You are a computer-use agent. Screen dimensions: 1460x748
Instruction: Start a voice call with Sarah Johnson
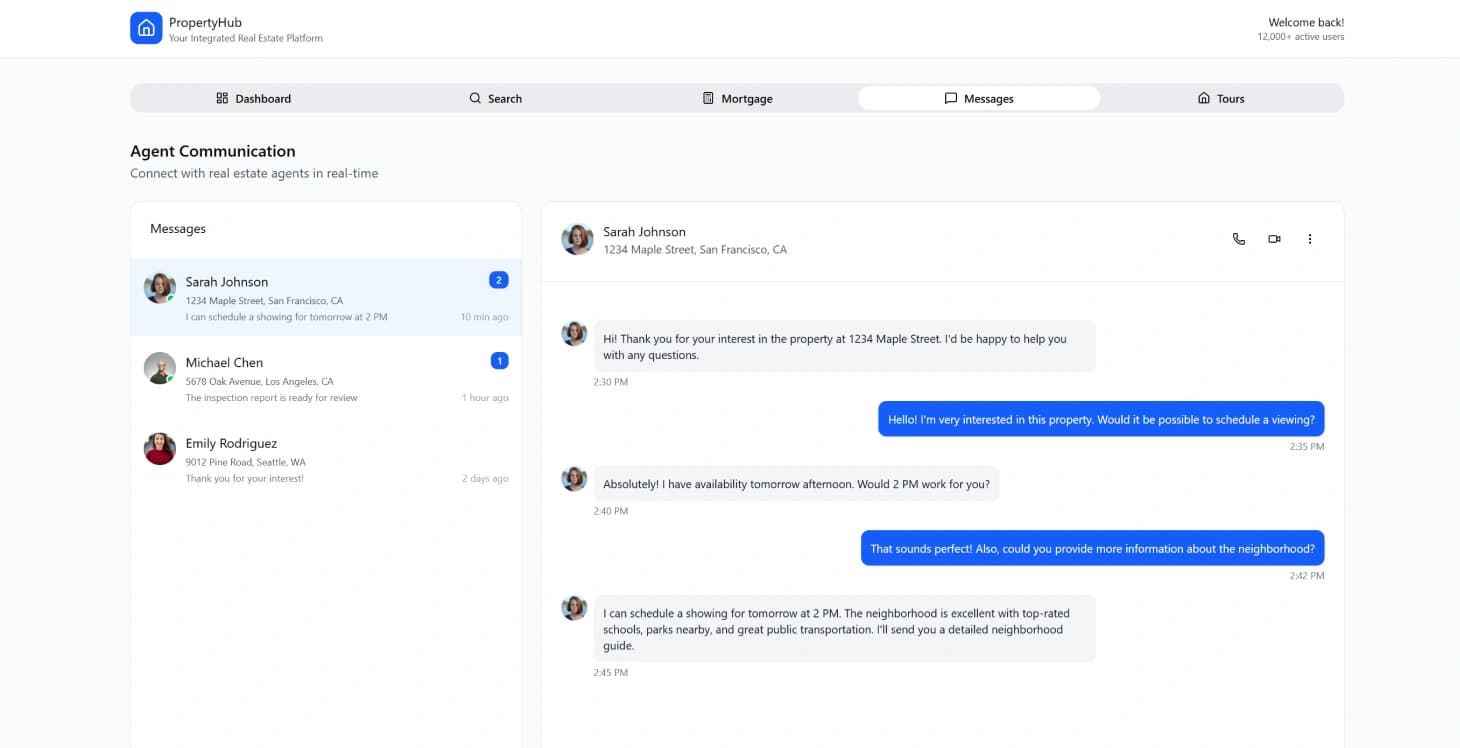coord(1238,239)
